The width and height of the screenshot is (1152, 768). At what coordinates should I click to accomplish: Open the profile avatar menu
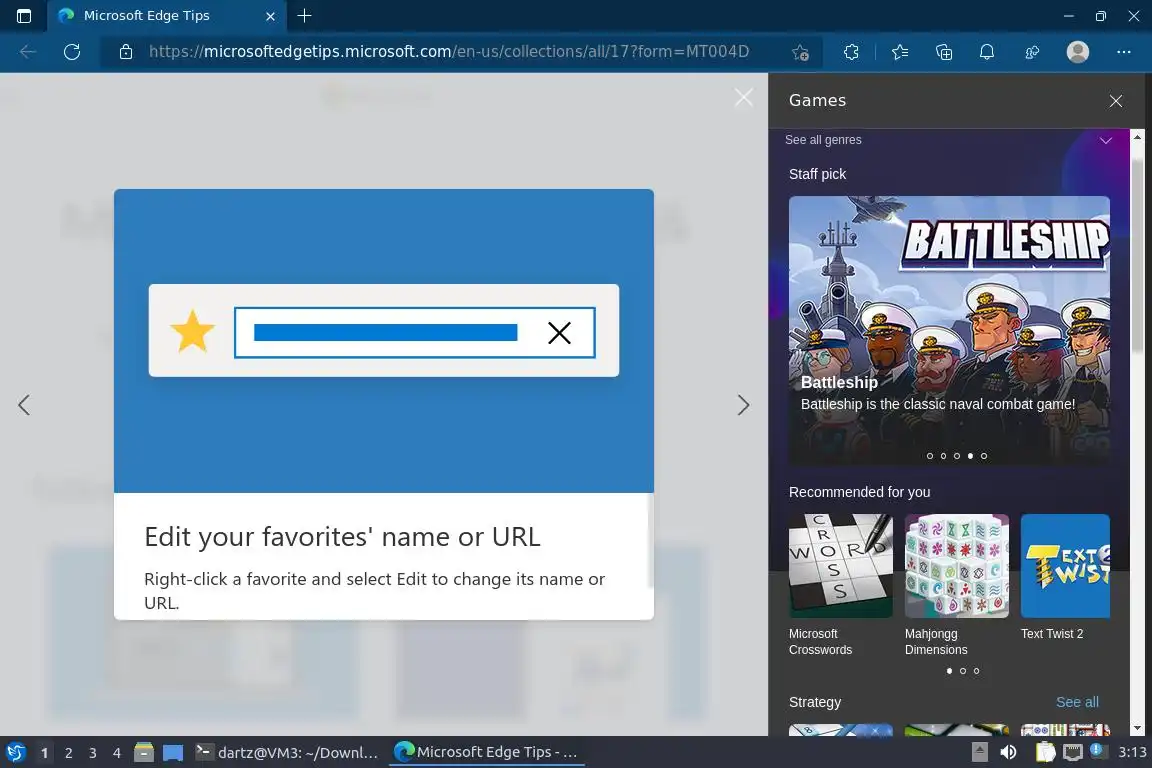[x=1078, y=51]
